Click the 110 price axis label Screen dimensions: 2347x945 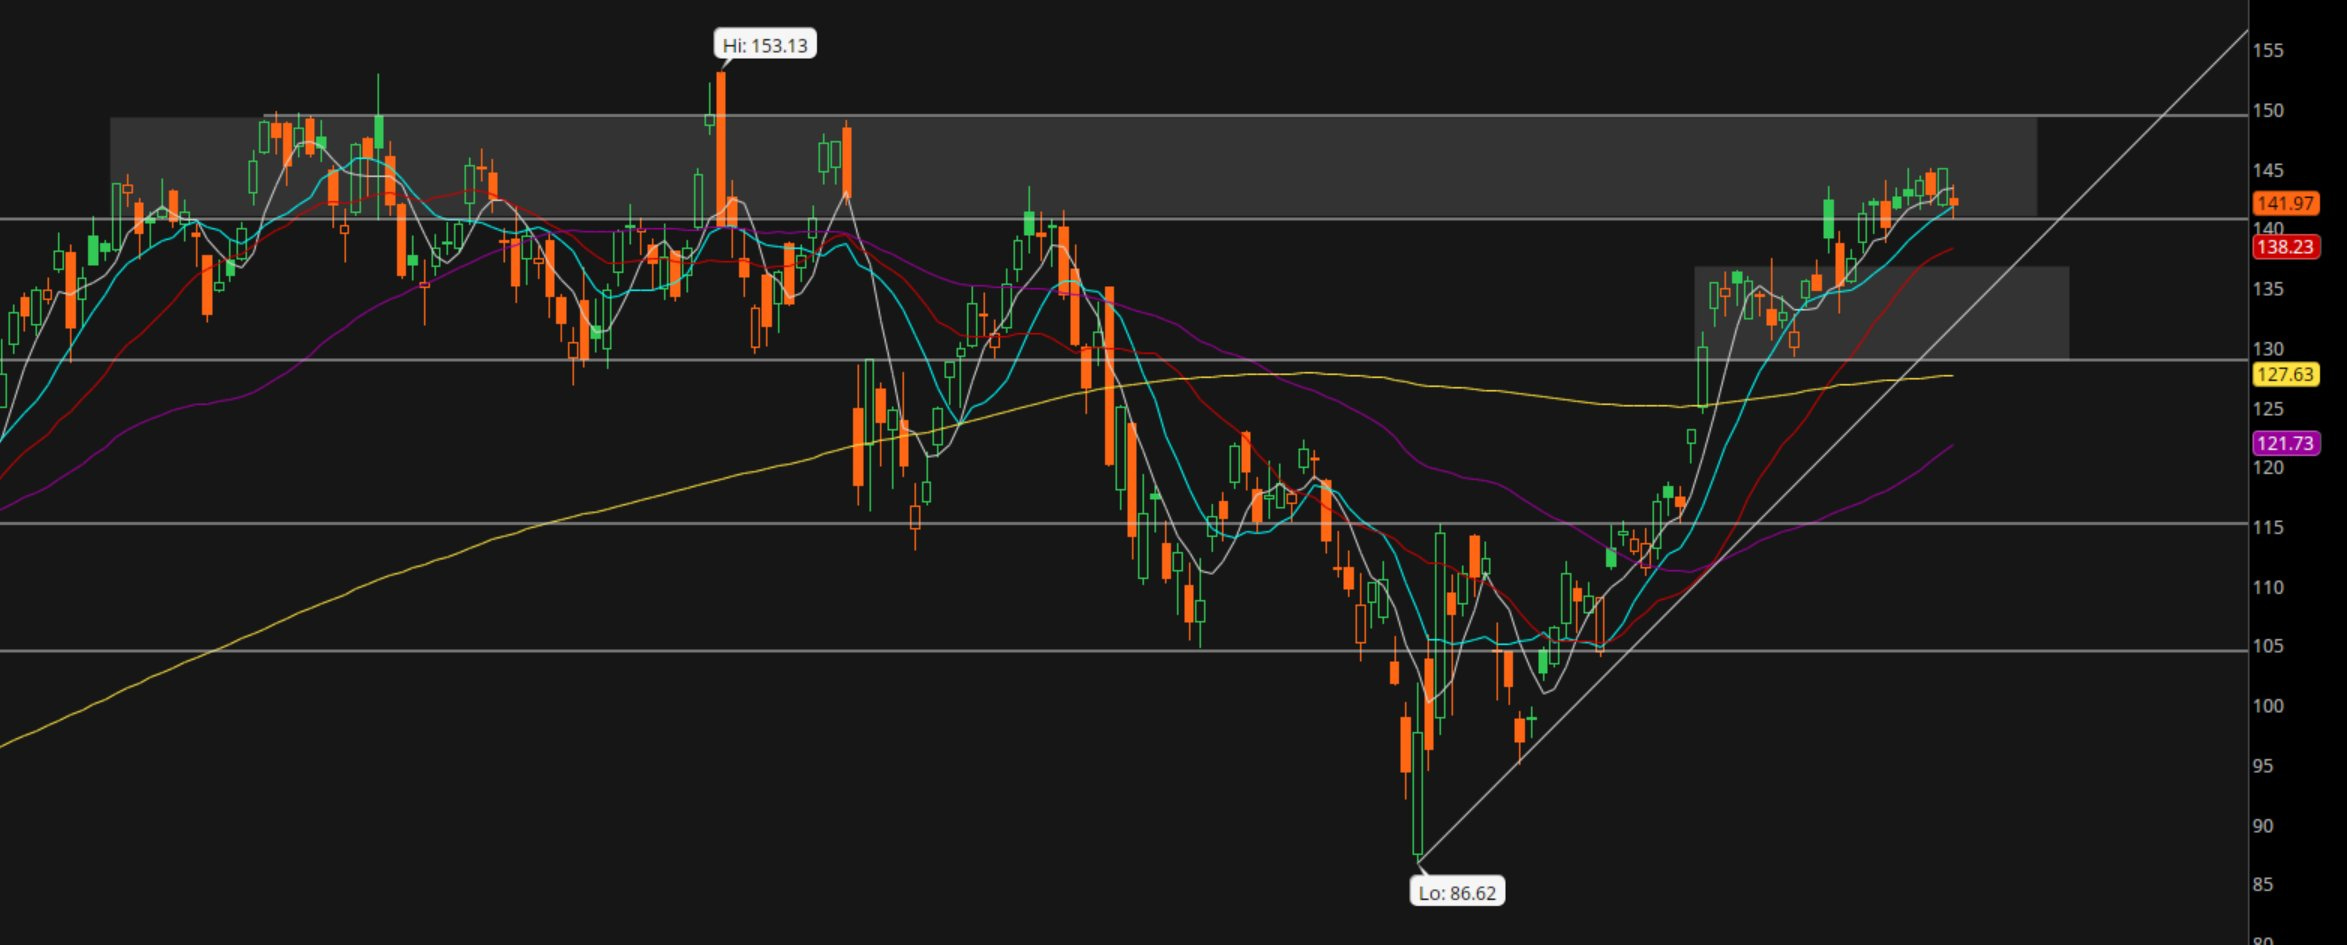(2268, 587)
